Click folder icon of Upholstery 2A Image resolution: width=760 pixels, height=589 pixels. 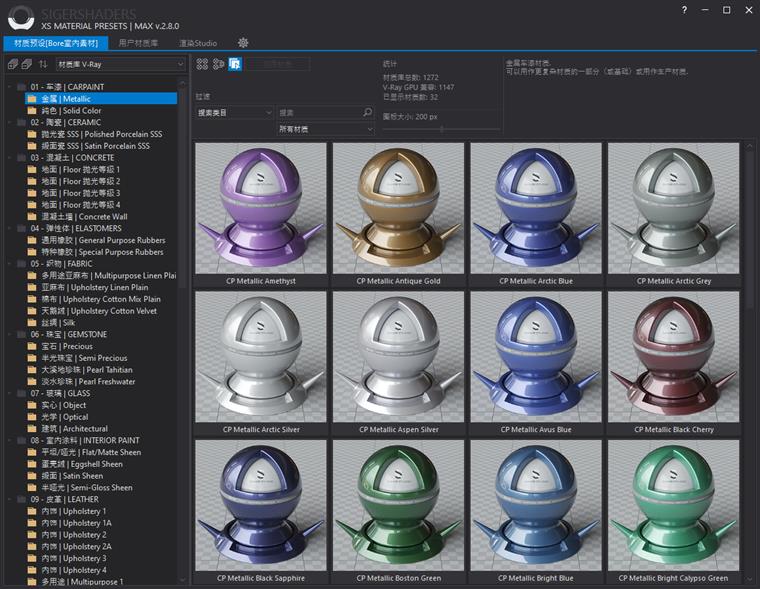pyautogui.click(x=32, y=546)
